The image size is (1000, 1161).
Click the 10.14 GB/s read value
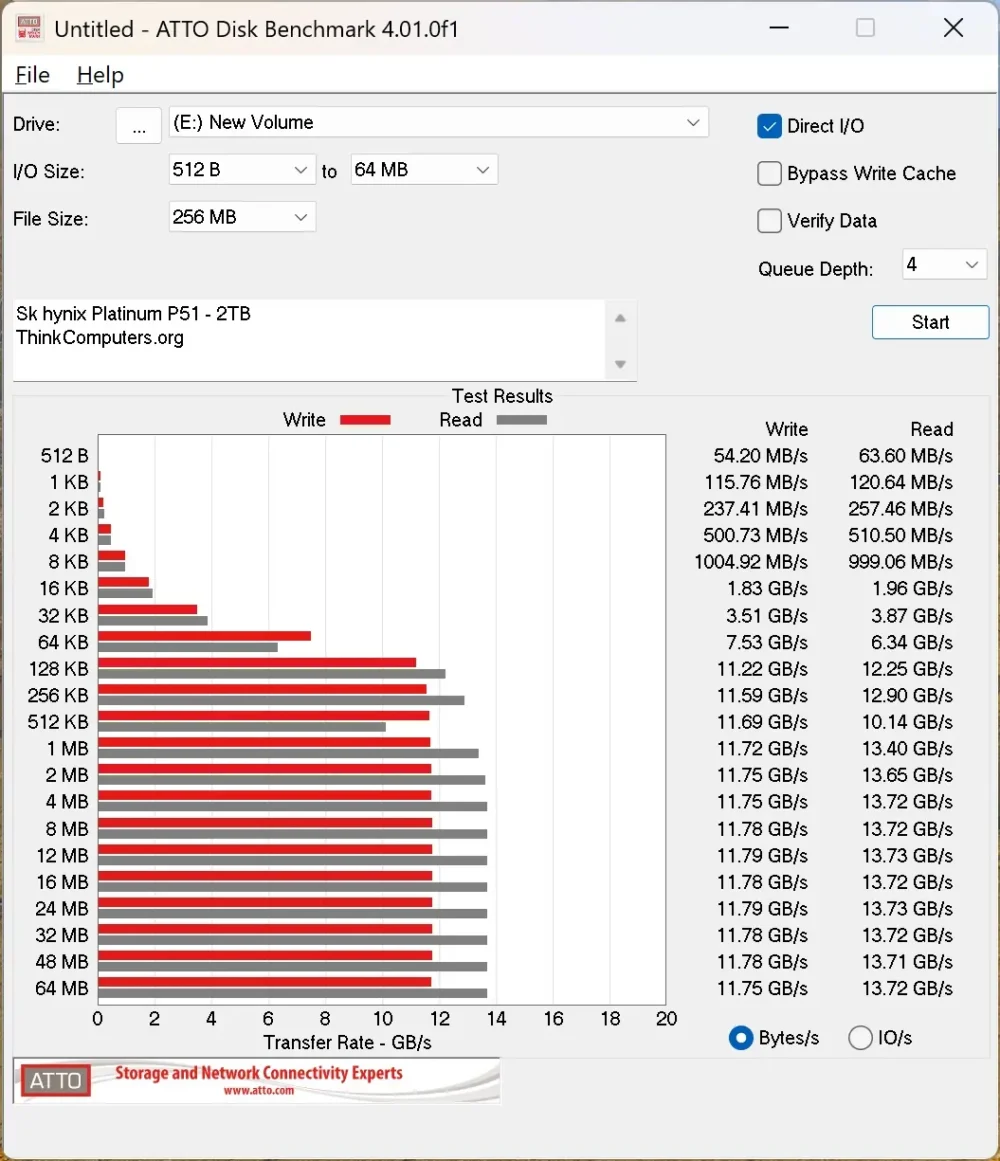[907, 722]
